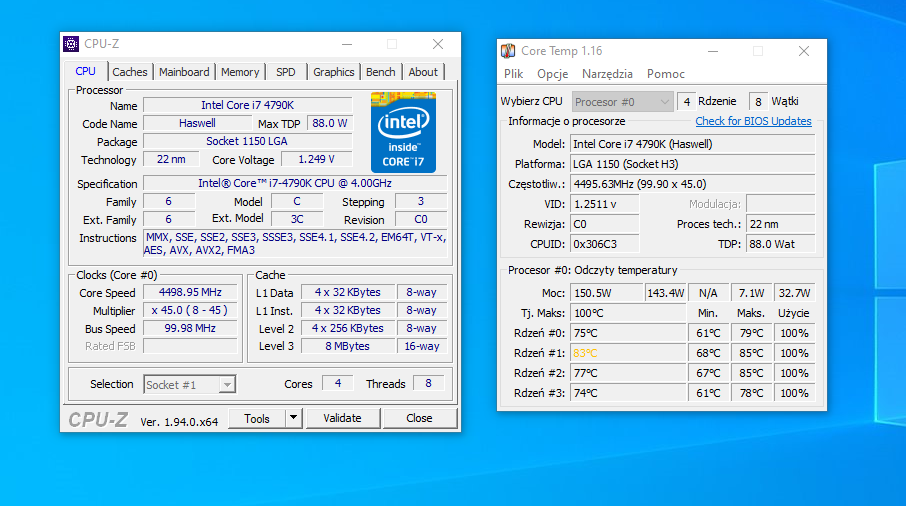Click the Level 2 cache value 4 x 256 KBytes
This screenshot has height=506, width=906.
347,328
